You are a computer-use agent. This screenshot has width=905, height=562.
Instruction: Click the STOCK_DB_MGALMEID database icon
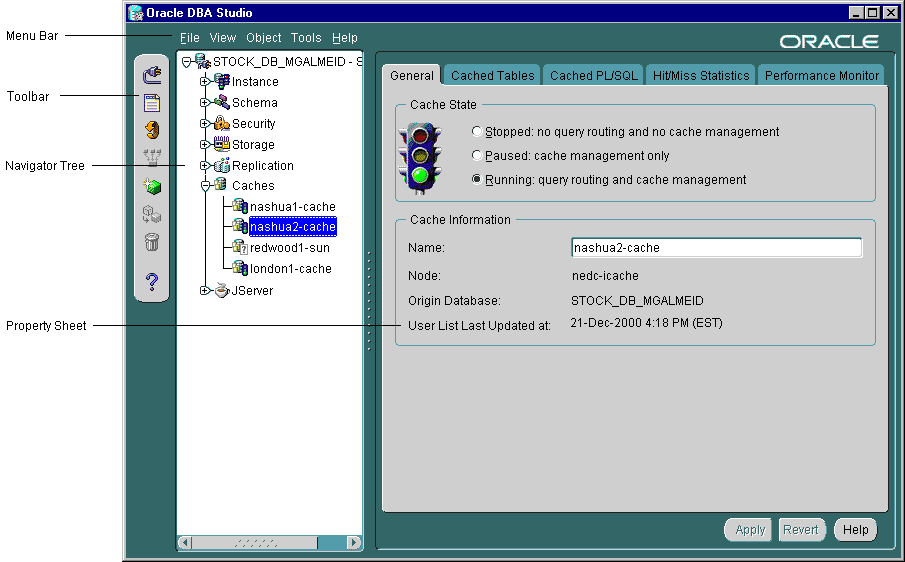click(x=203, y=61)
